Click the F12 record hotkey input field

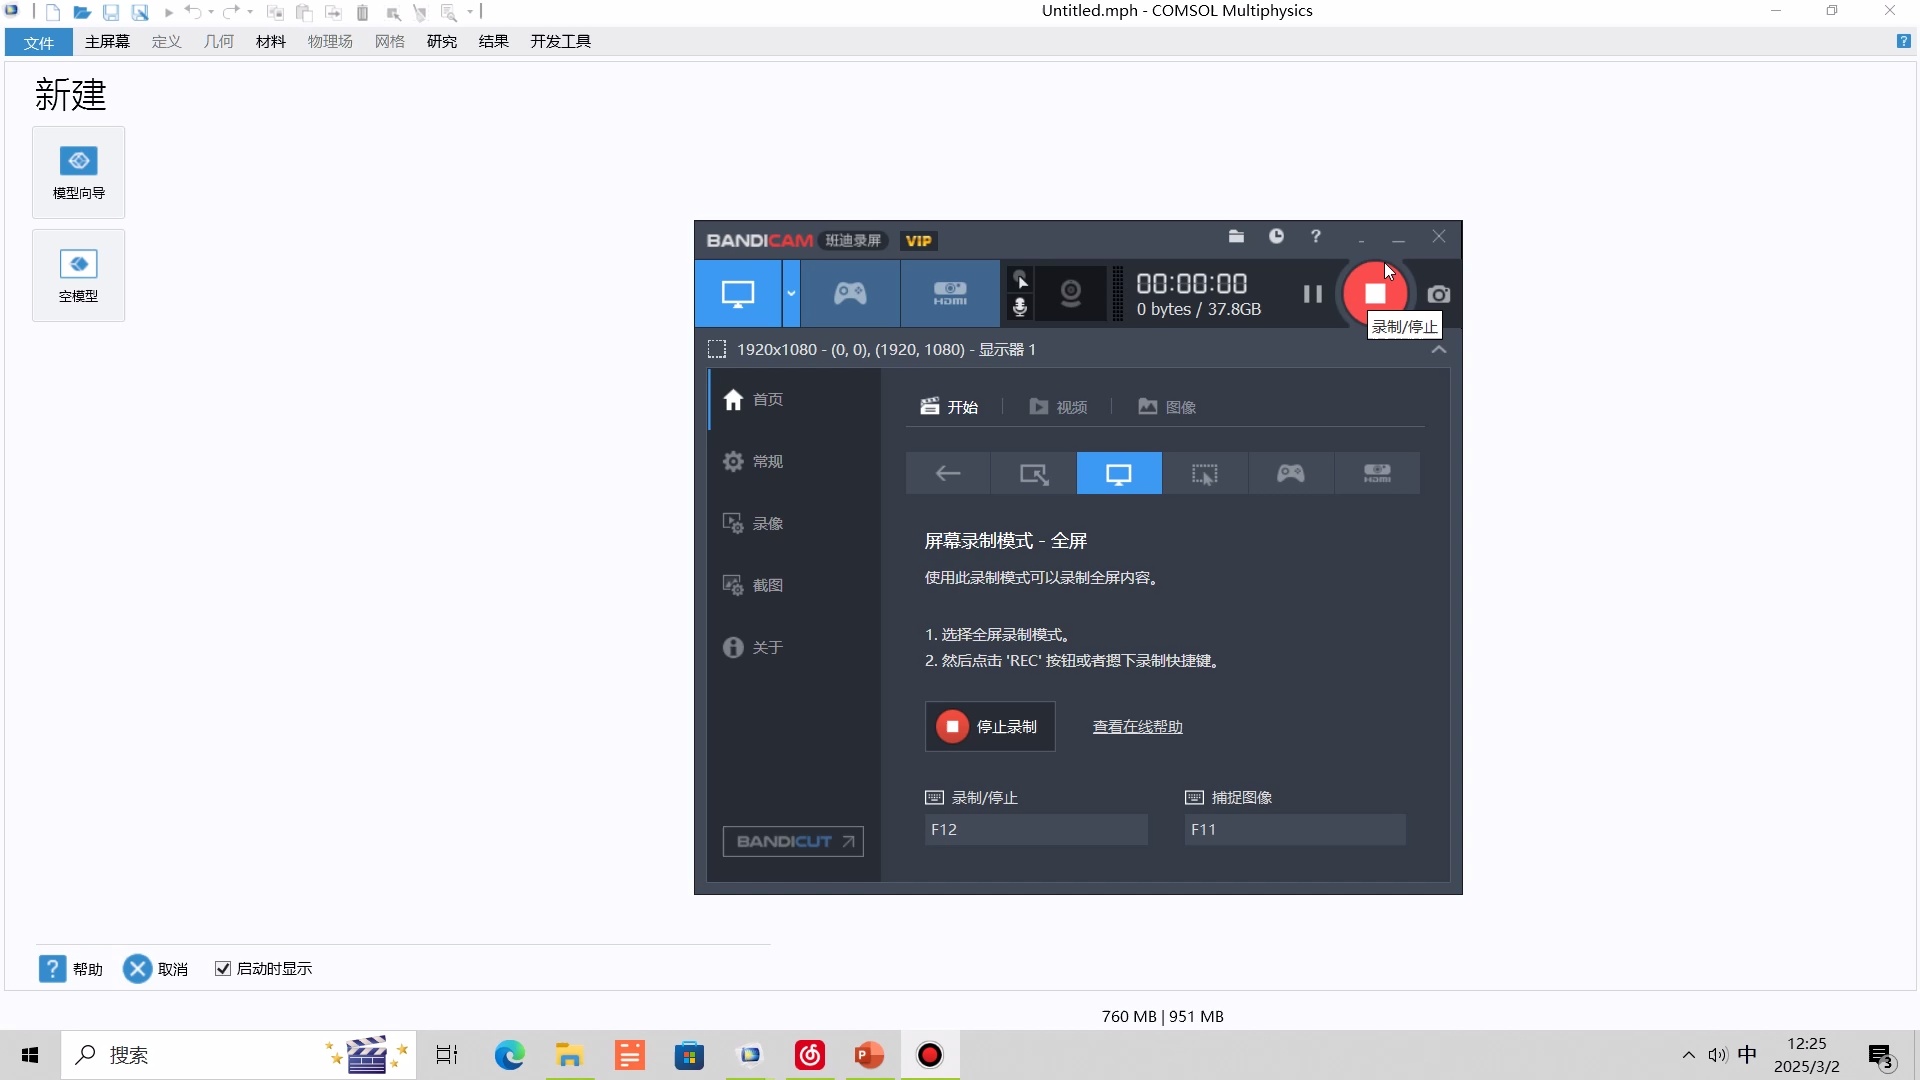coord(1036,829)
